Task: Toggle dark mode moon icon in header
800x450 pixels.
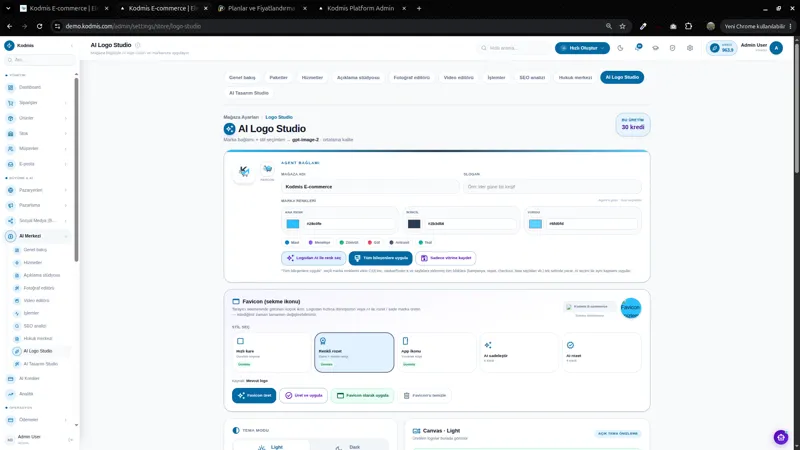Action: point(620,48)
